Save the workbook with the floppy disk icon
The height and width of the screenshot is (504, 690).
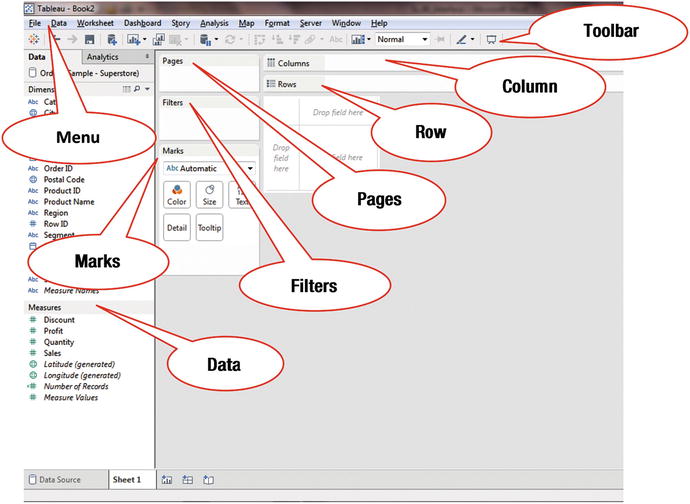pyautogui.click(x=89, y=40)
